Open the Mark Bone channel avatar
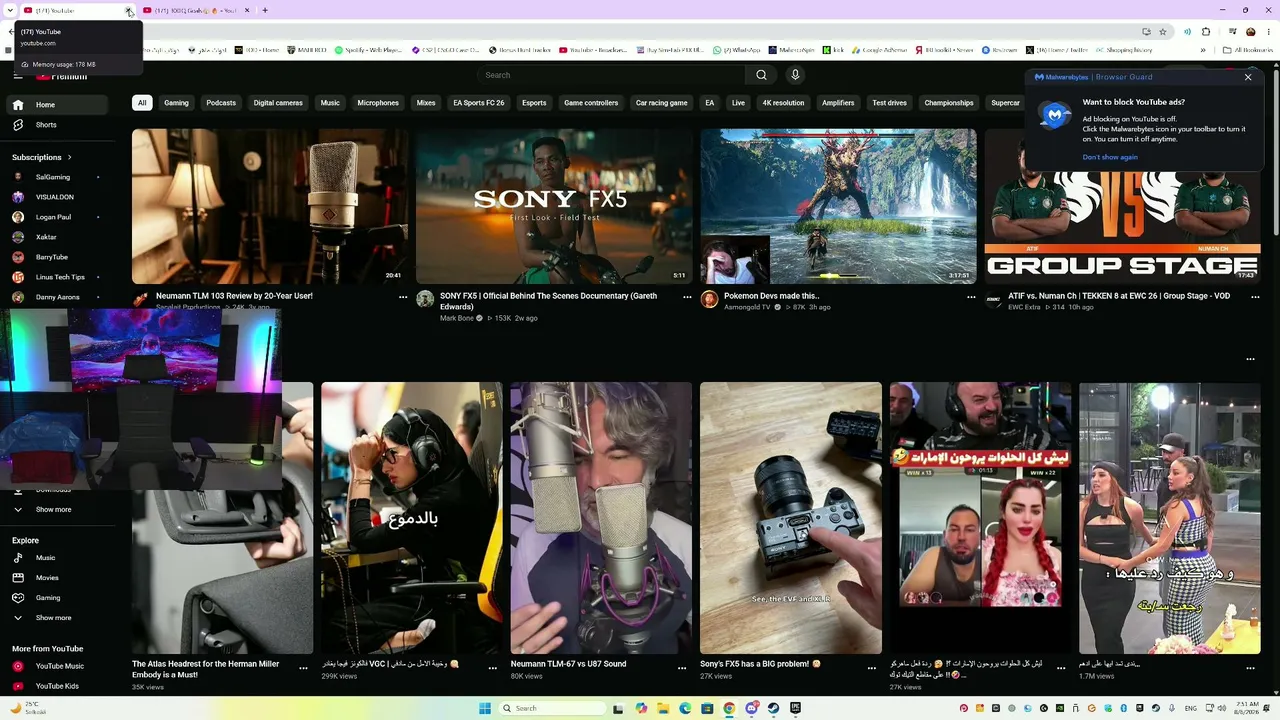This screenshot has width=1280, height=720. coord(425,299)
